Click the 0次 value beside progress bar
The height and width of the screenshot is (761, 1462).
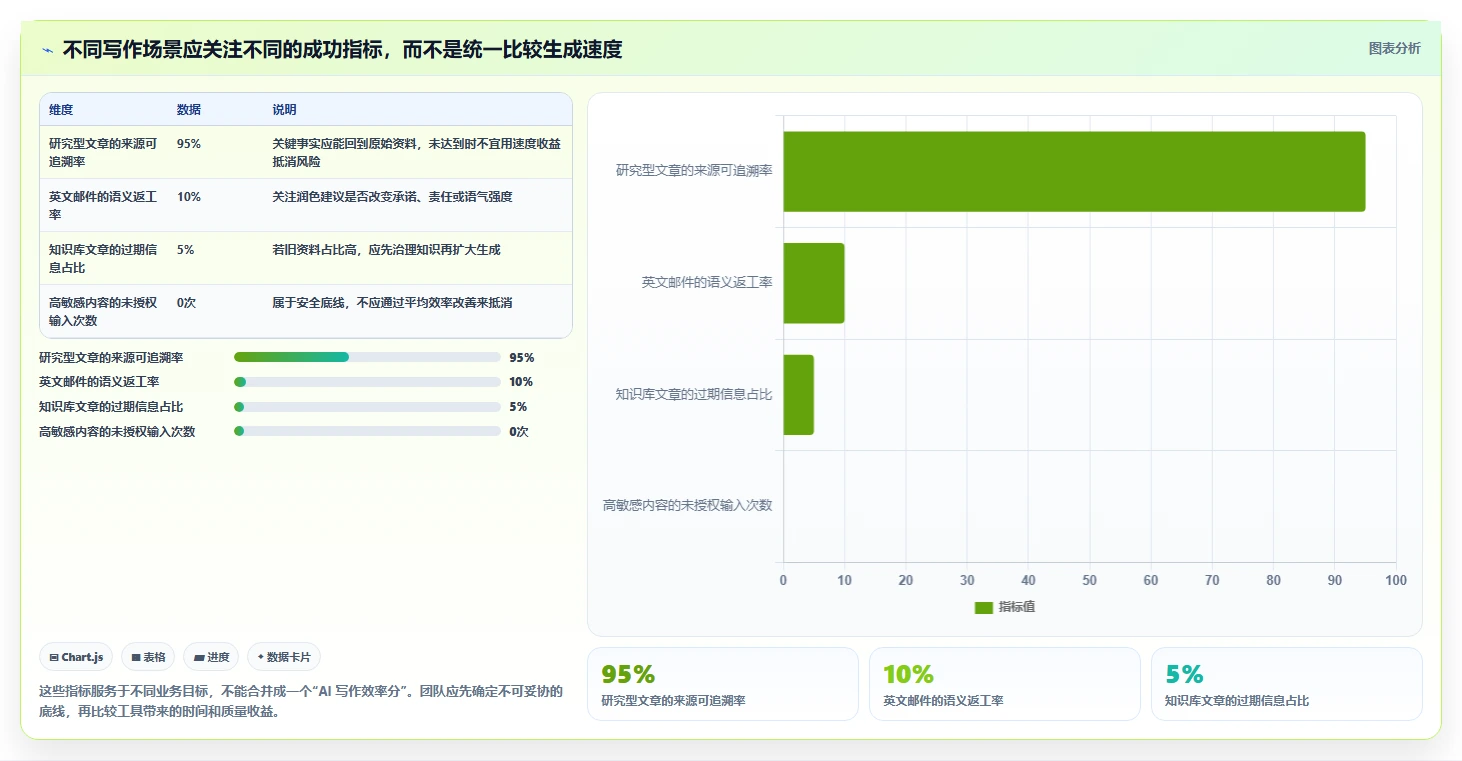pyautogui.click(x=519, y=432)
